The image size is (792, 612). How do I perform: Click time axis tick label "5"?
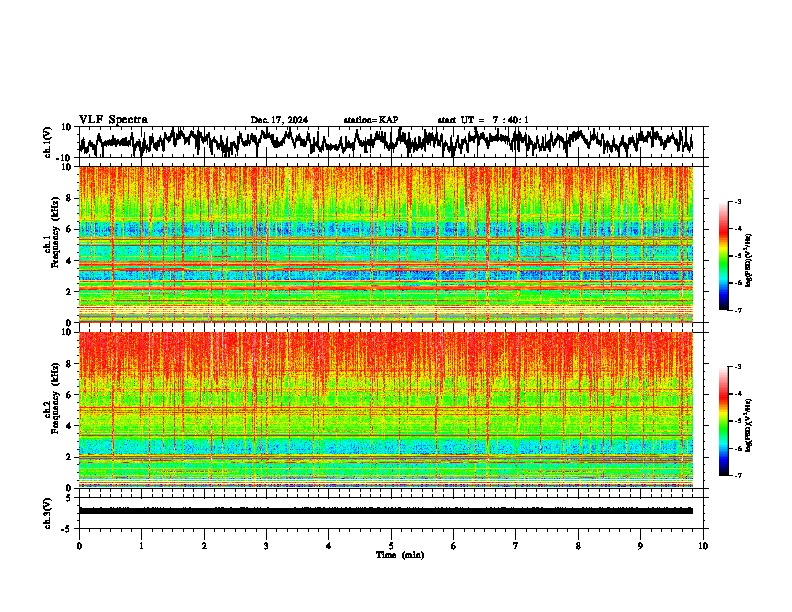[x=391, y=546]
